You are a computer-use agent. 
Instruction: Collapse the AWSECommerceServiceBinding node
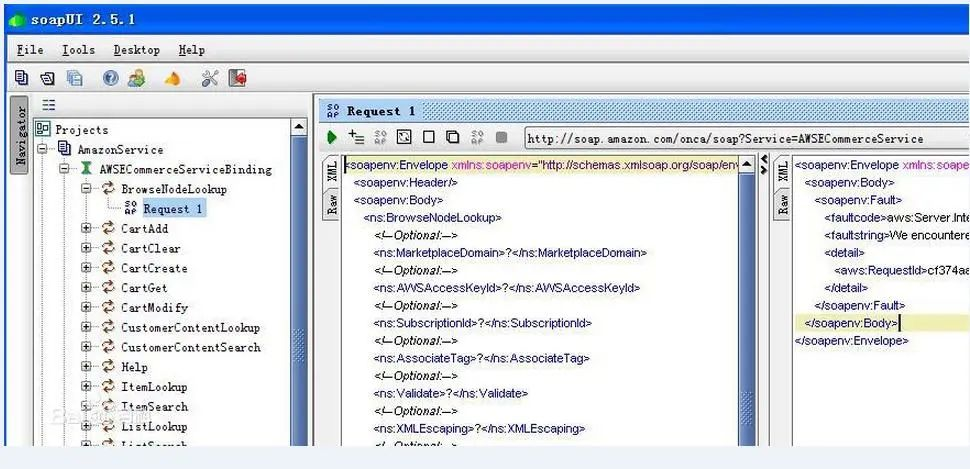click(64, 169)
